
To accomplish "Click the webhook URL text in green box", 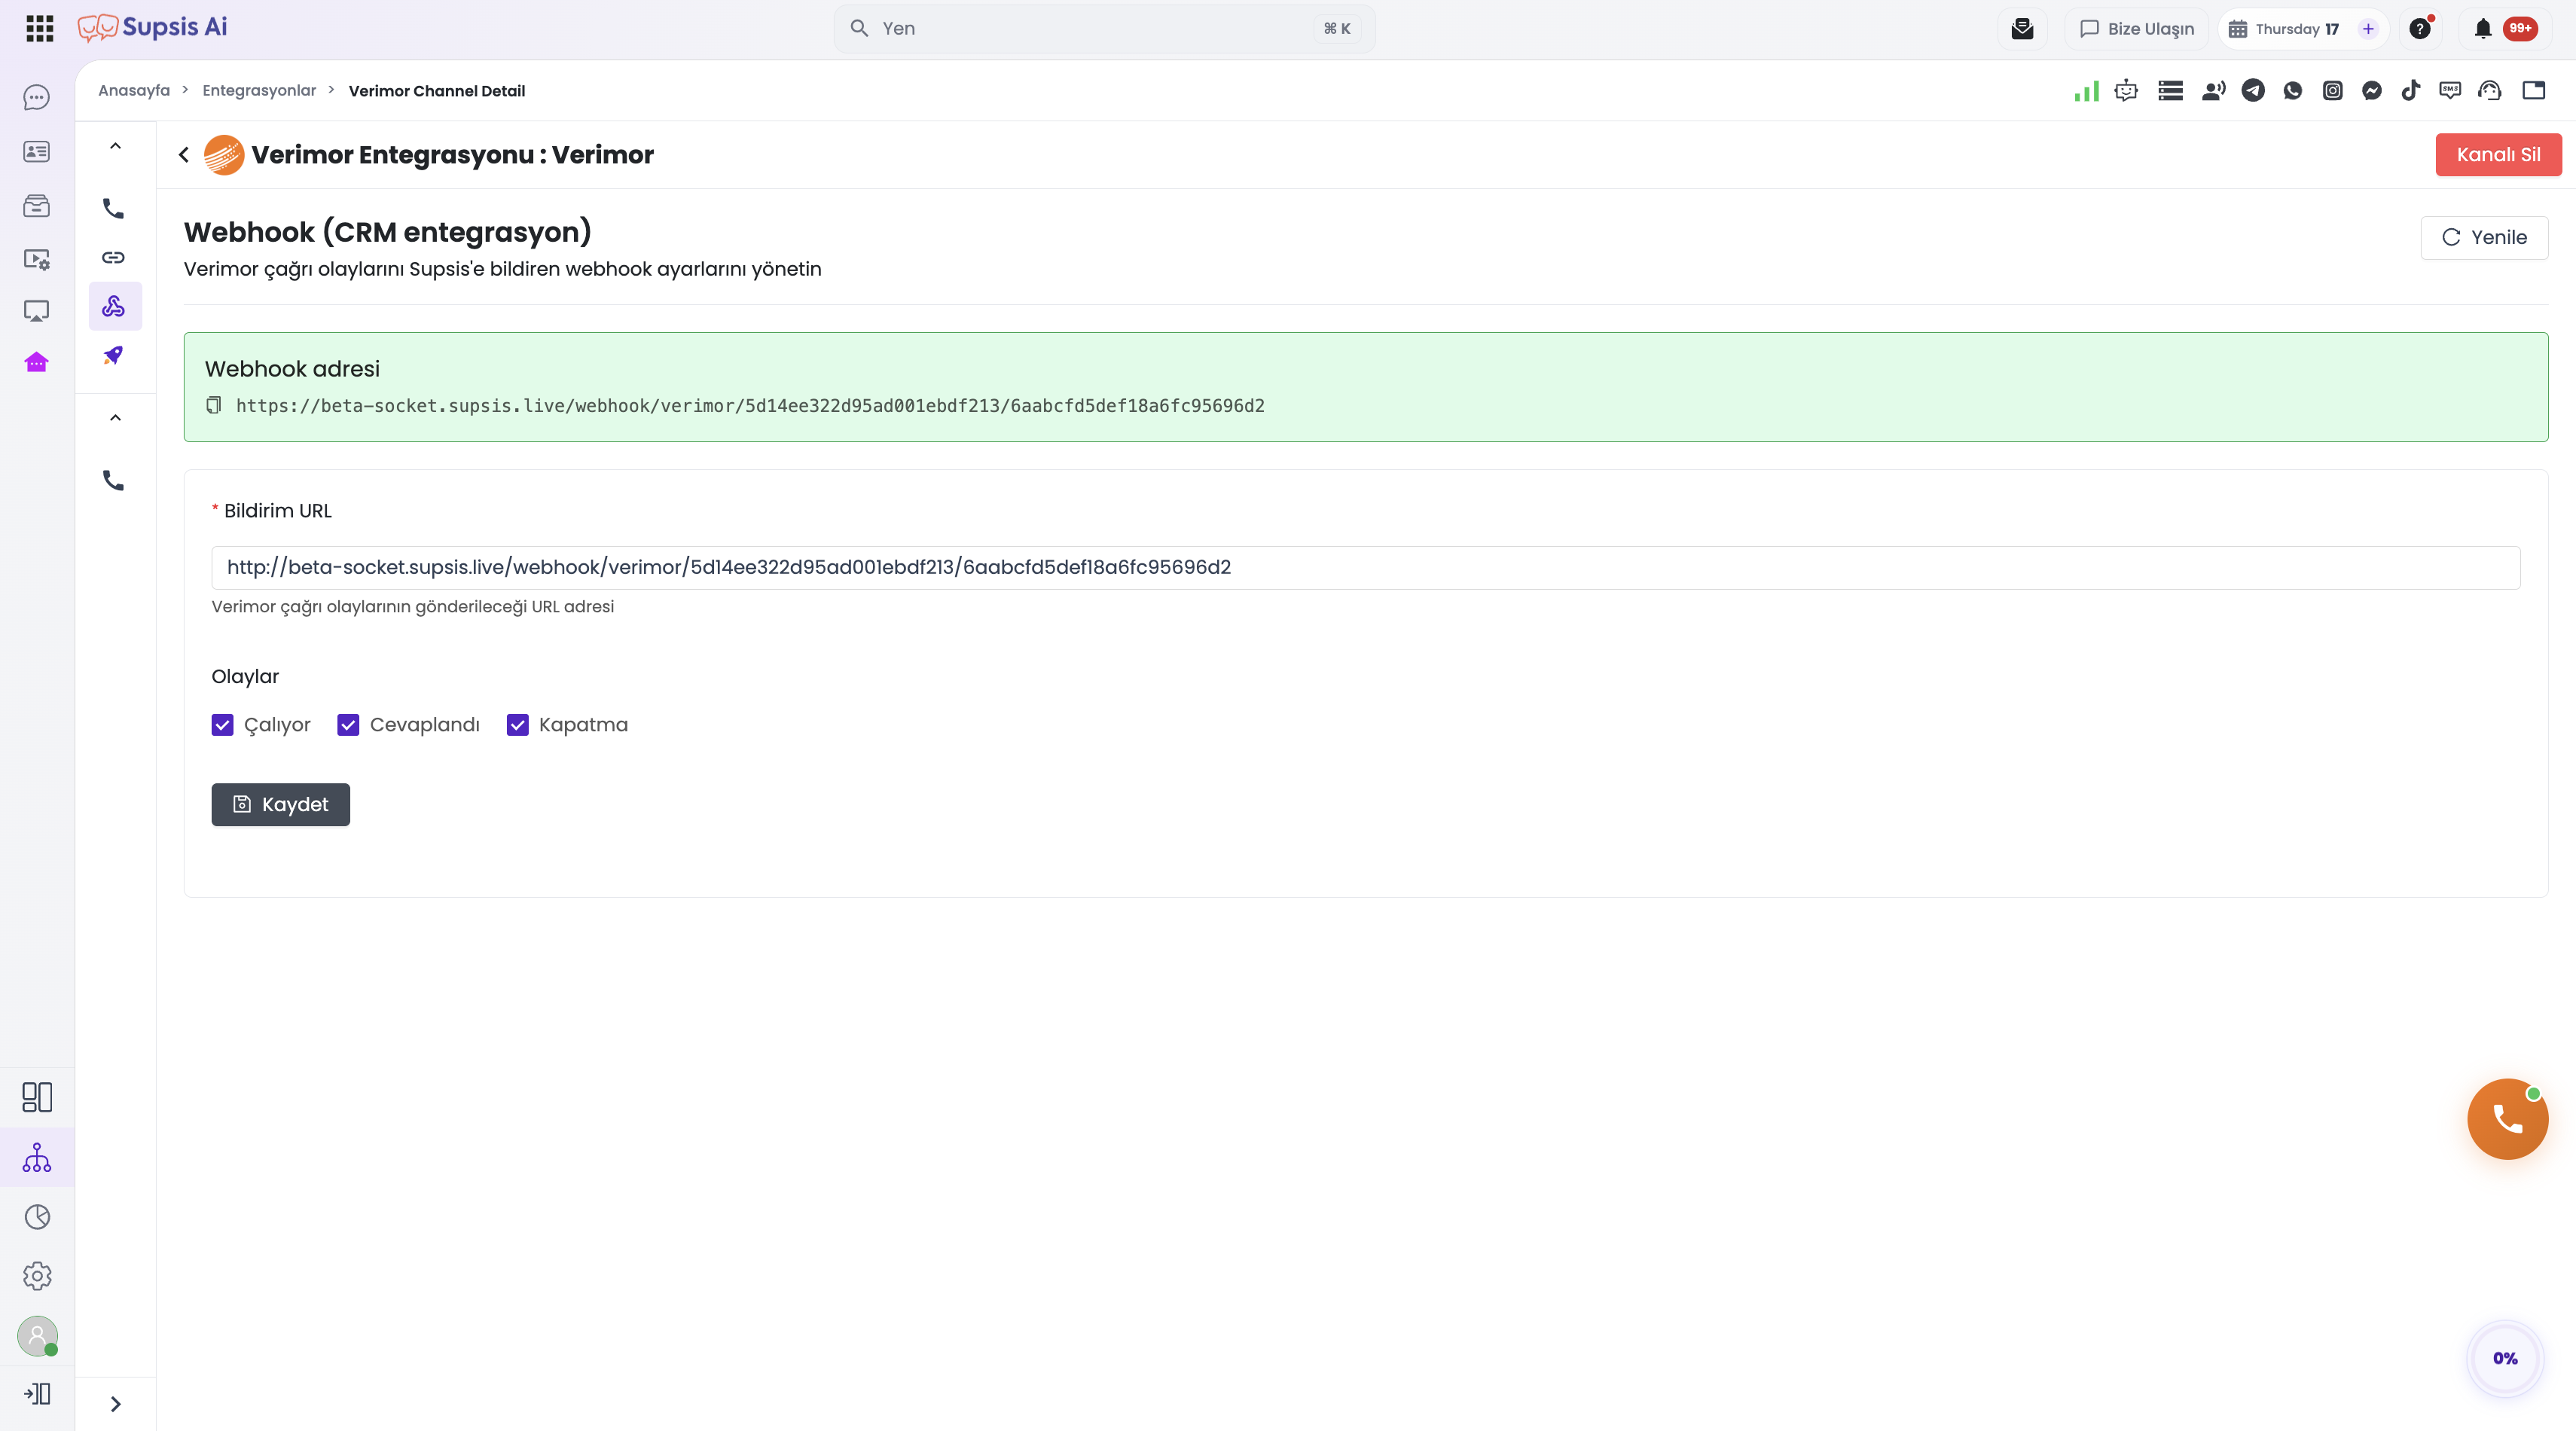I will [x=750, y=406].
